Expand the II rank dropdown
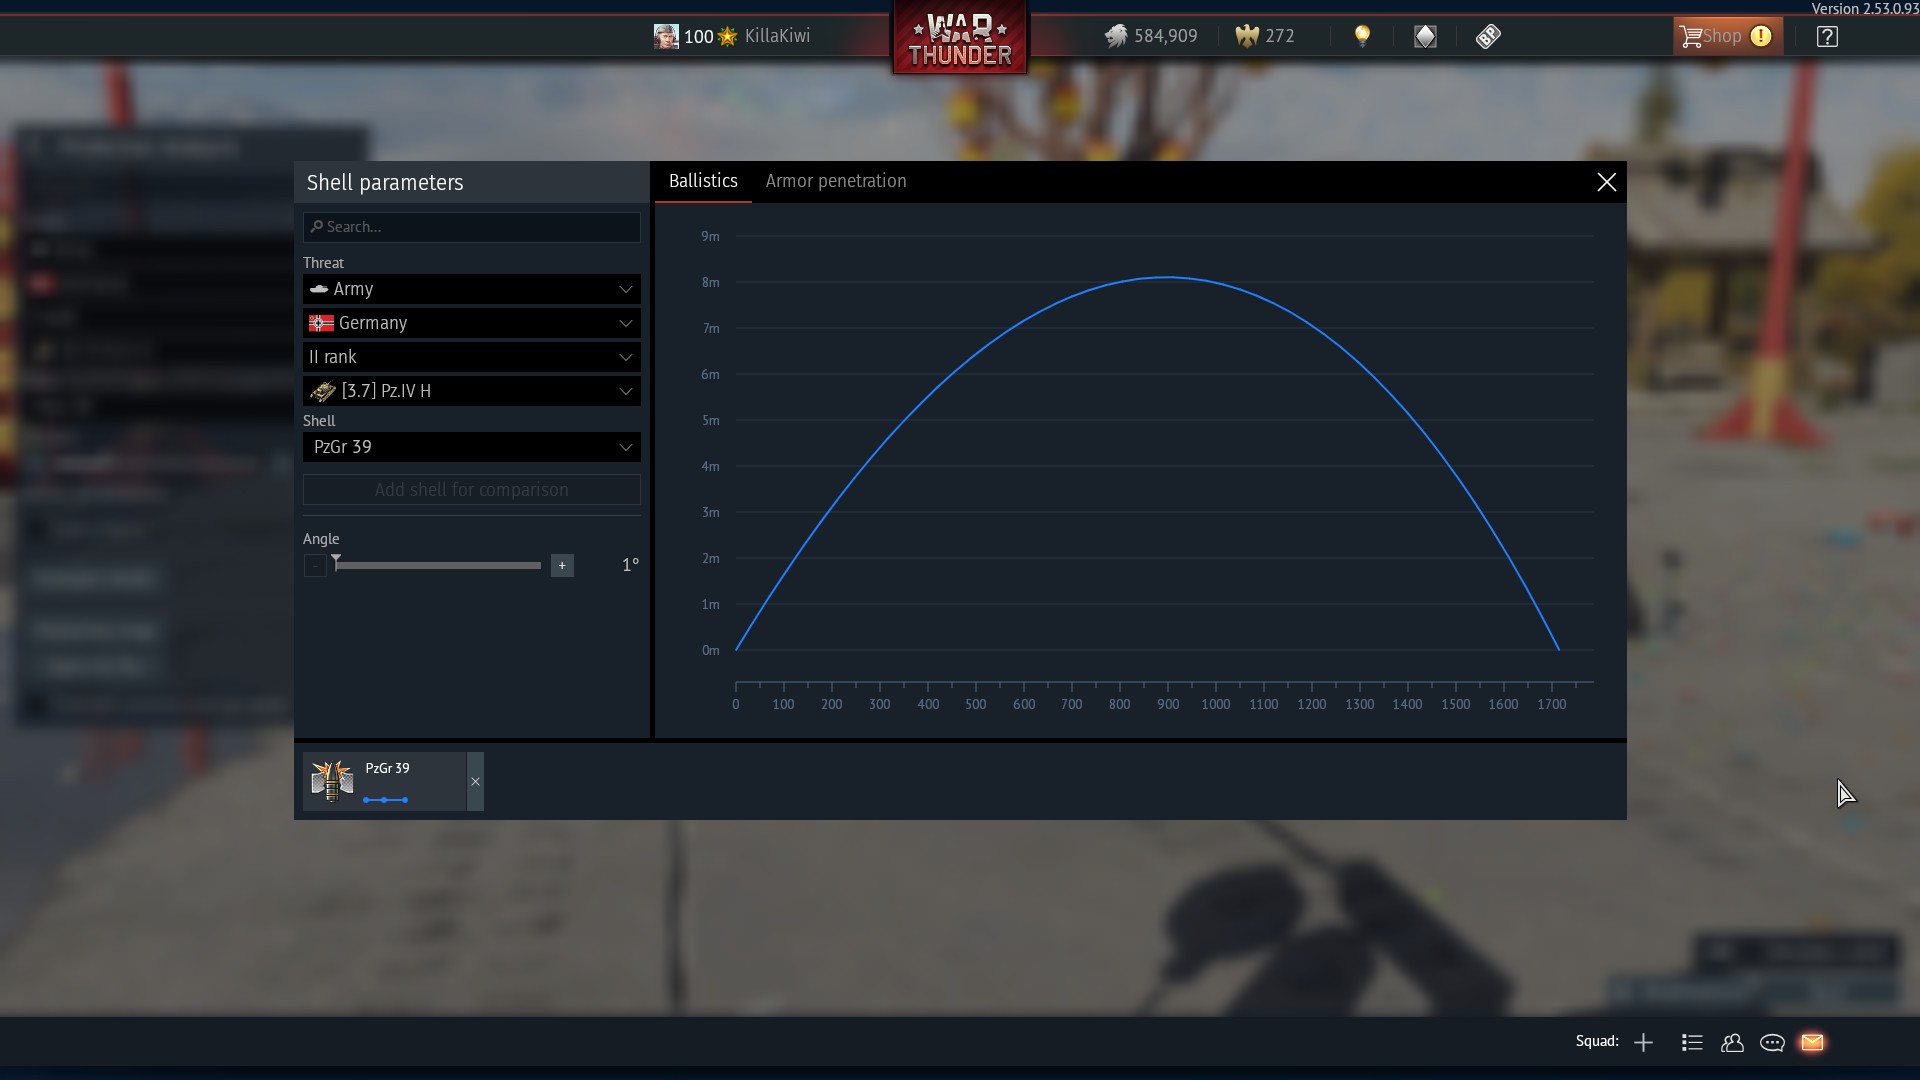This screenshot has width=1920, height=1080. 471,357
